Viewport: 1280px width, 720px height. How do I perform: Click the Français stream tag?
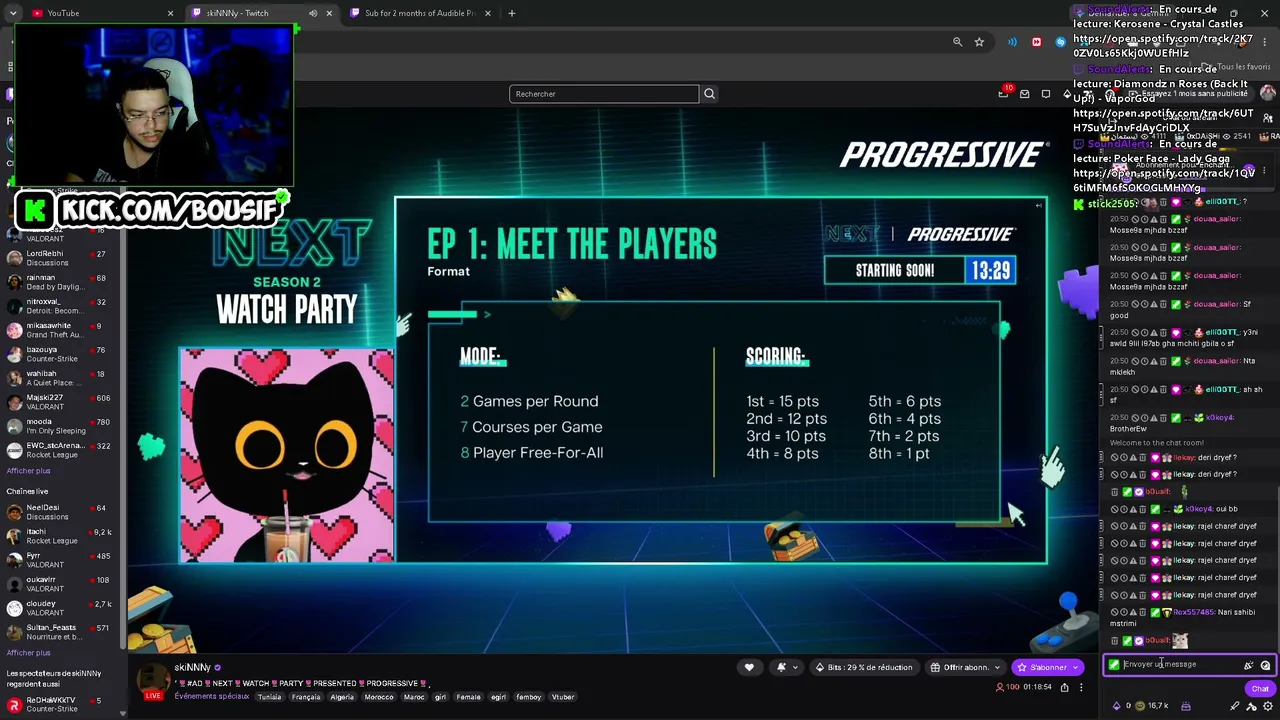306,697
